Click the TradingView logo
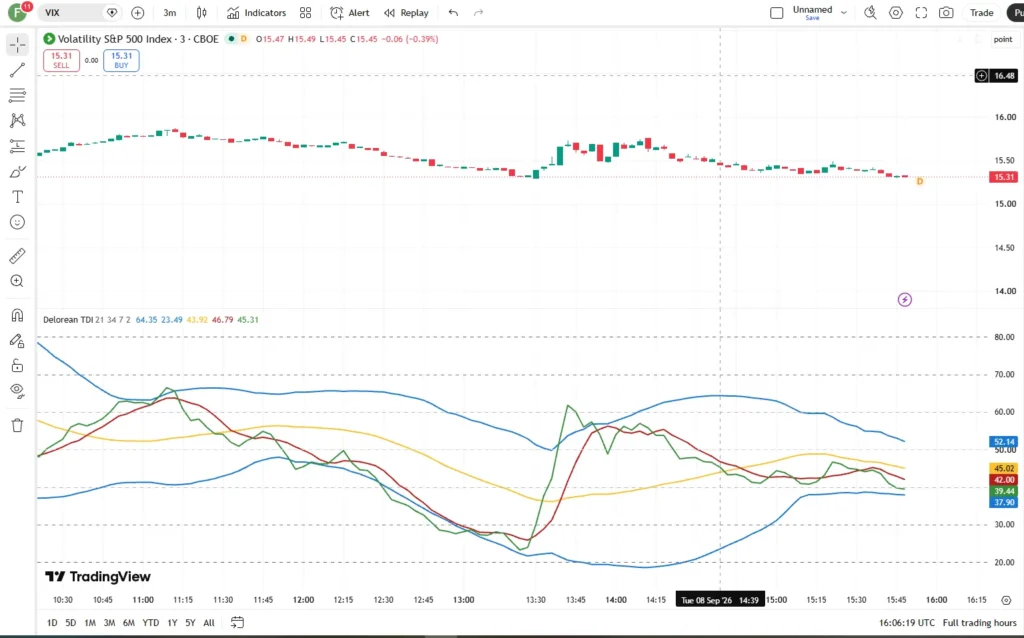 97,577
